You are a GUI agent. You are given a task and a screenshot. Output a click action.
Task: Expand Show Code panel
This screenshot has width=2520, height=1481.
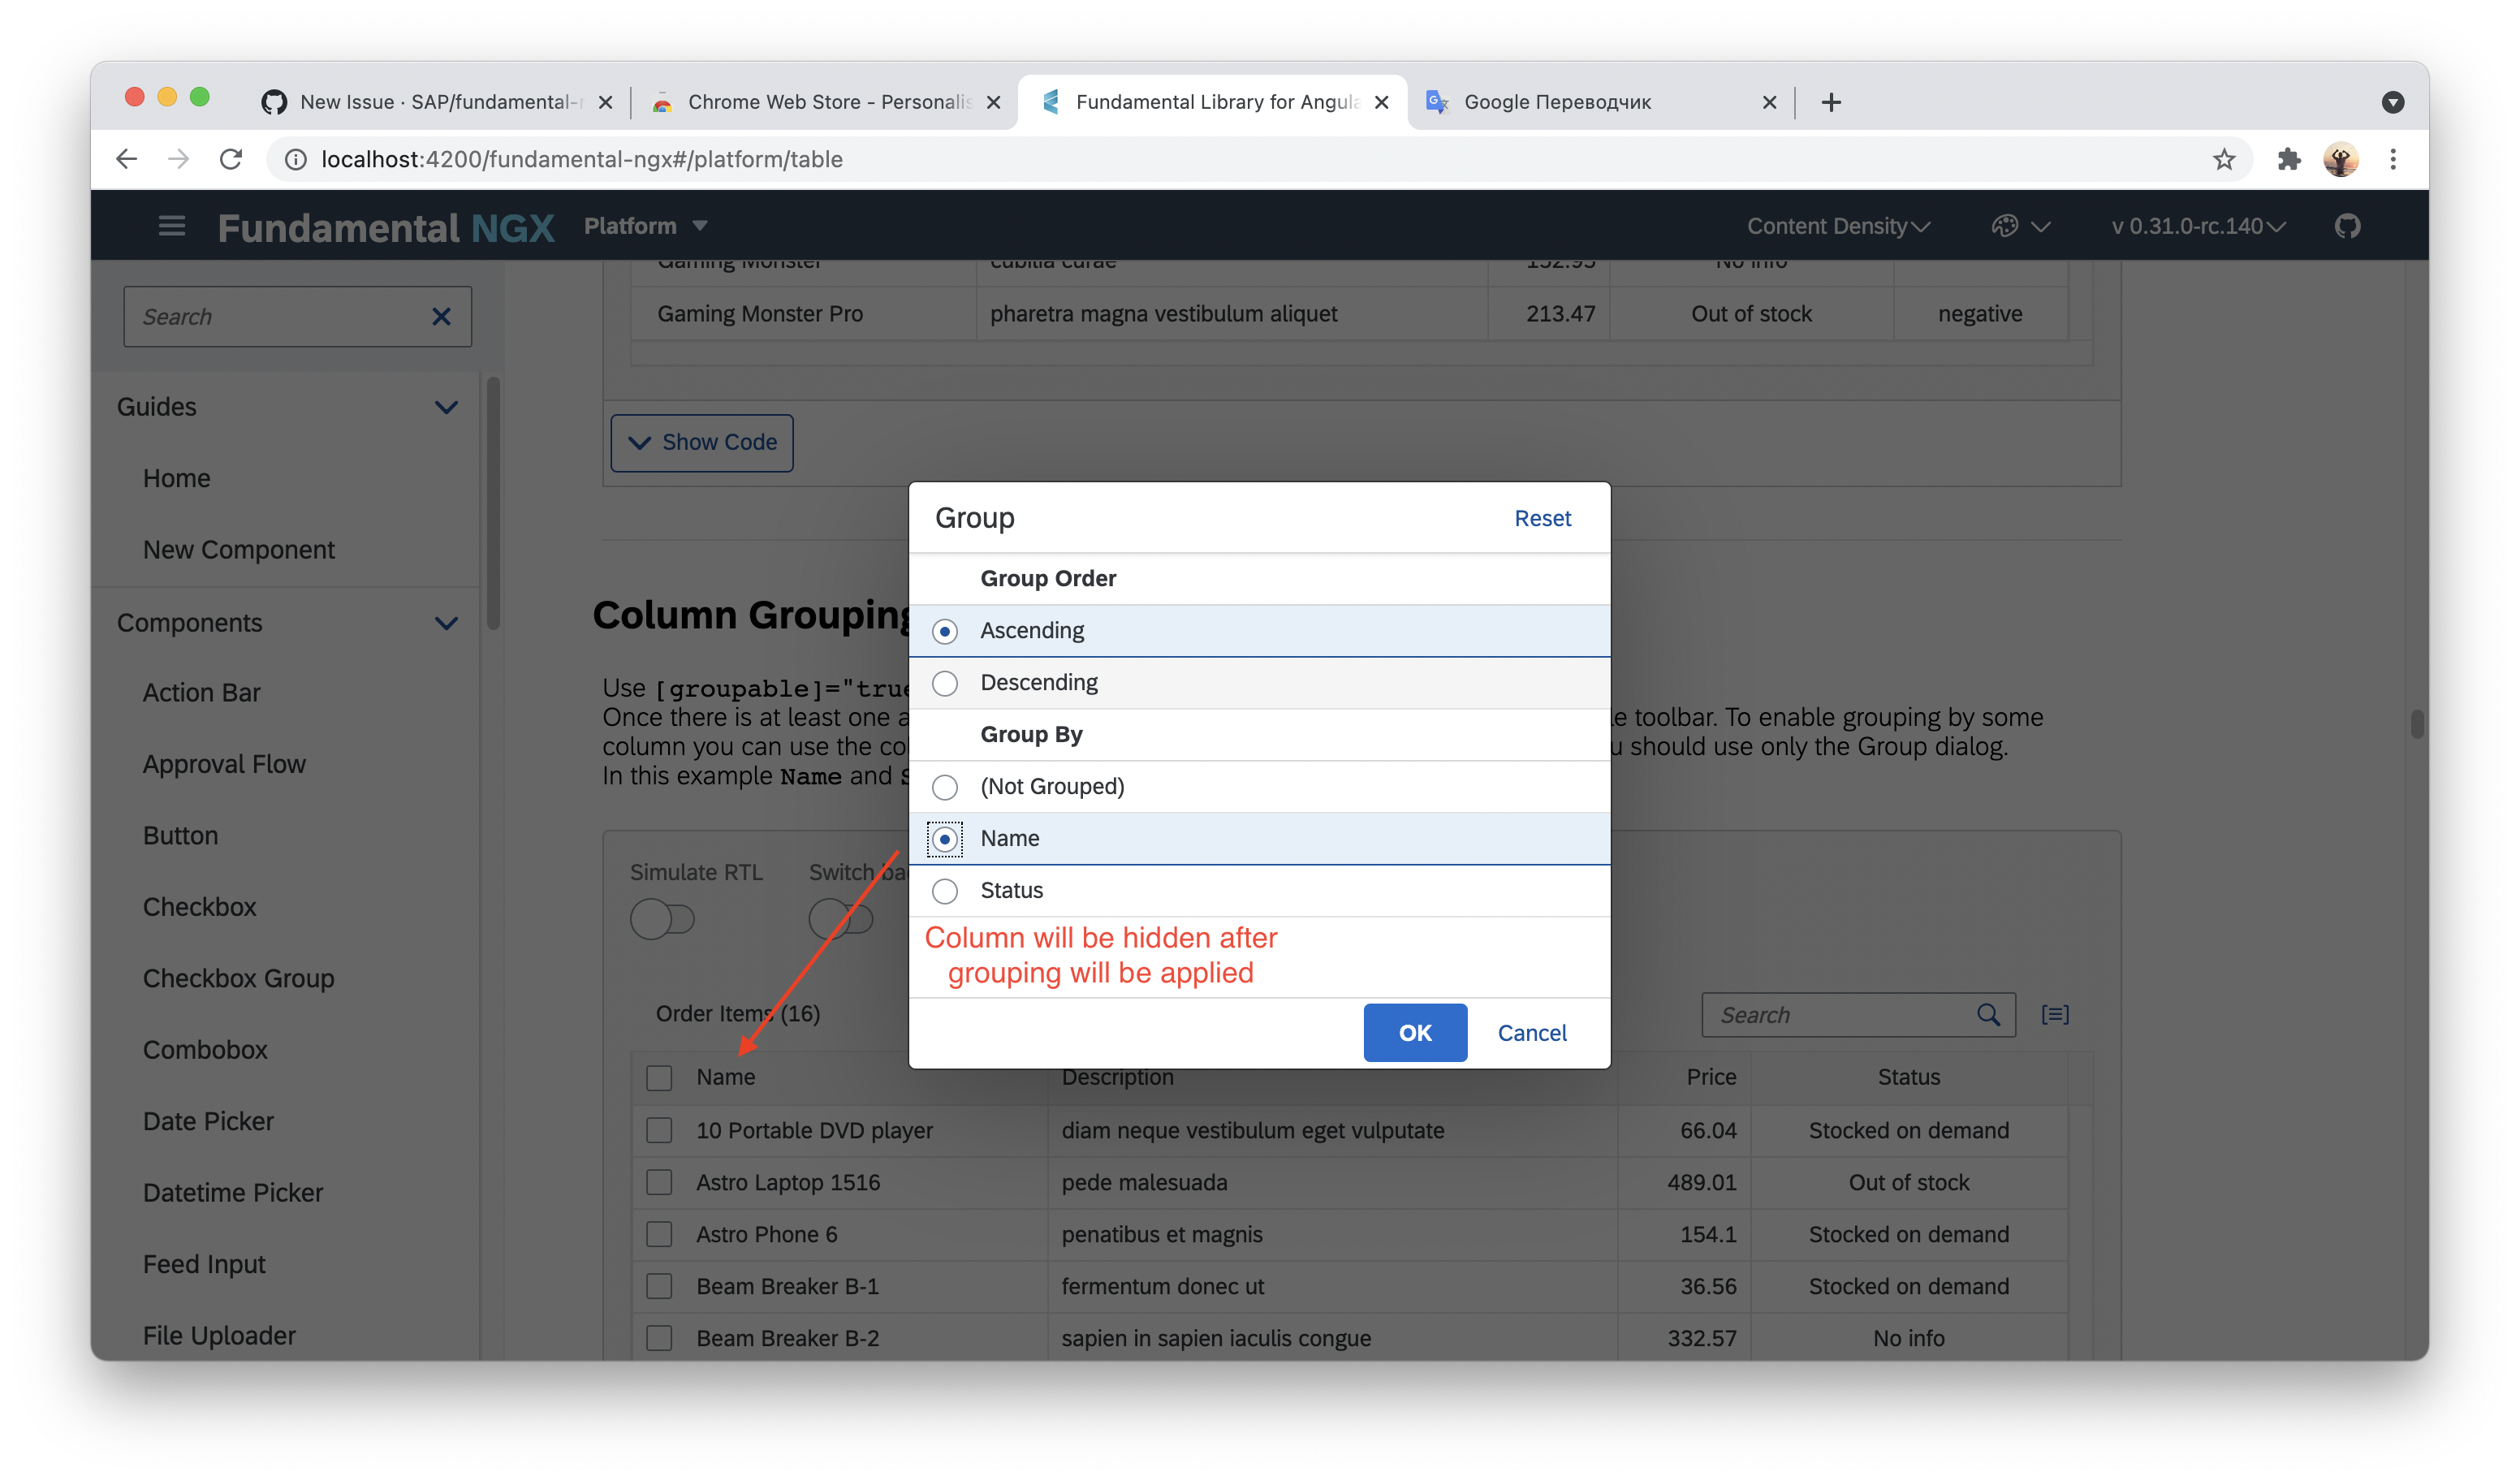click(702, 443)
